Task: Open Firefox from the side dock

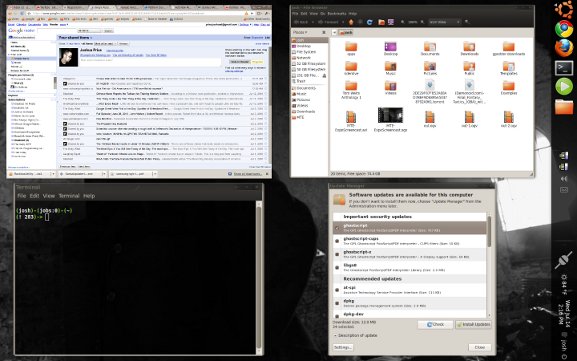Action: 564,48
